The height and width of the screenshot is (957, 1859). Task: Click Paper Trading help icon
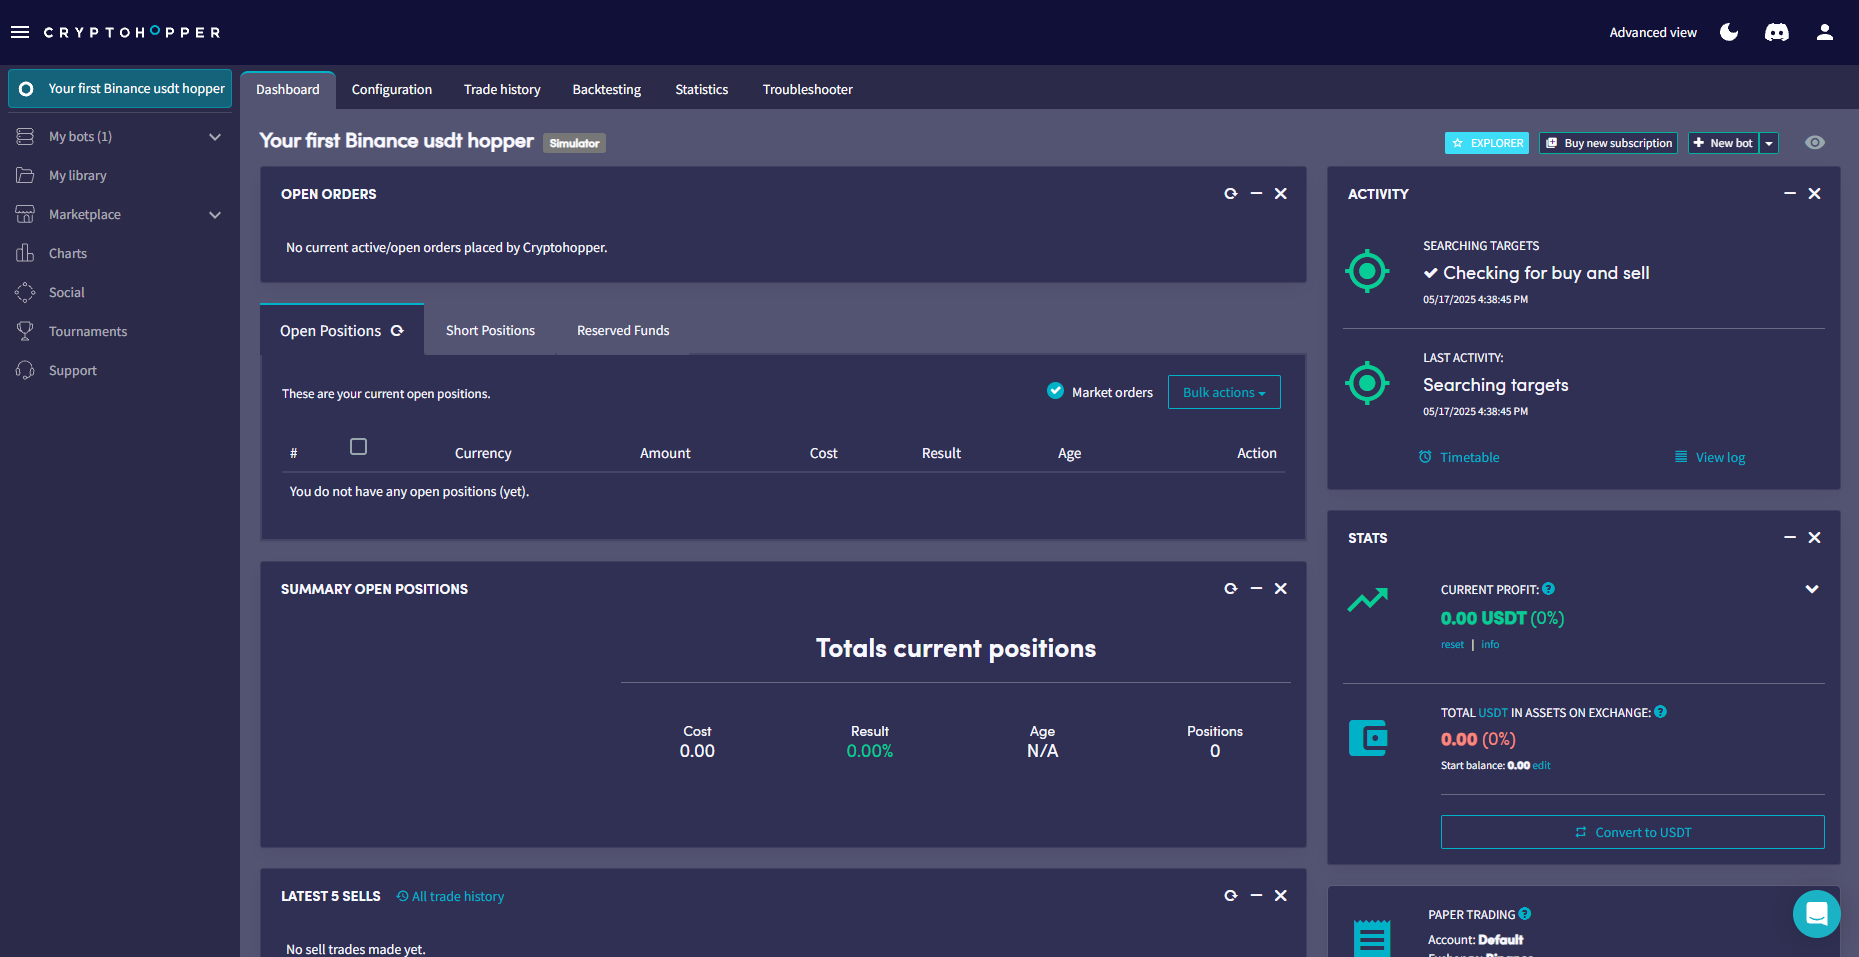1525,914
